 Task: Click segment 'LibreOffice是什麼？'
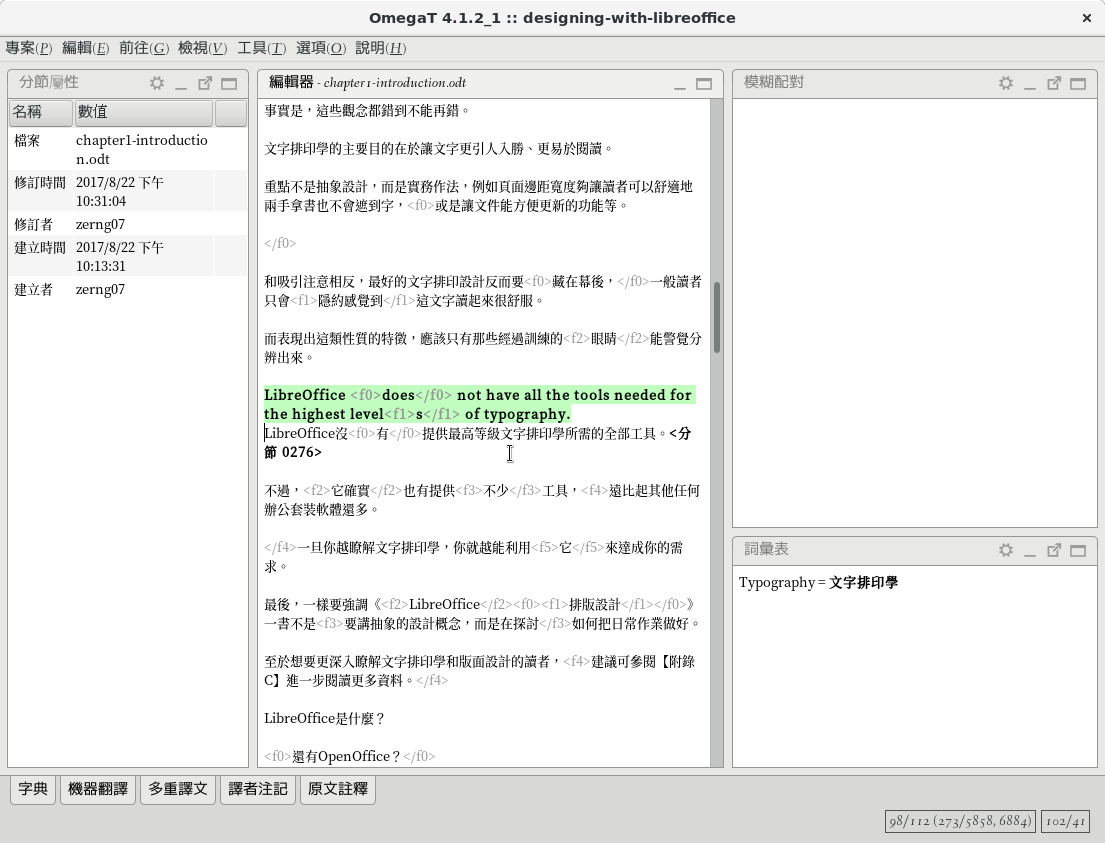click(325, 718)
